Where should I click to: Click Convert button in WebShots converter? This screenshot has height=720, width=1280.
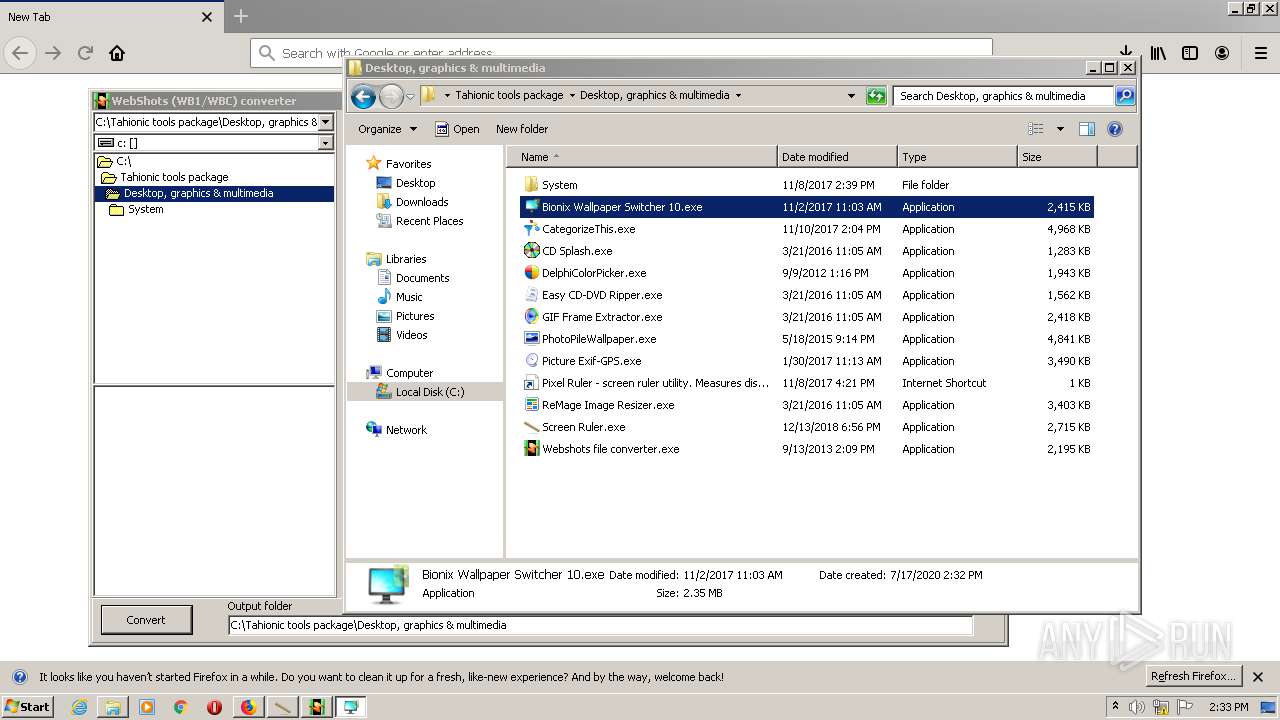(x=146, y=620)
